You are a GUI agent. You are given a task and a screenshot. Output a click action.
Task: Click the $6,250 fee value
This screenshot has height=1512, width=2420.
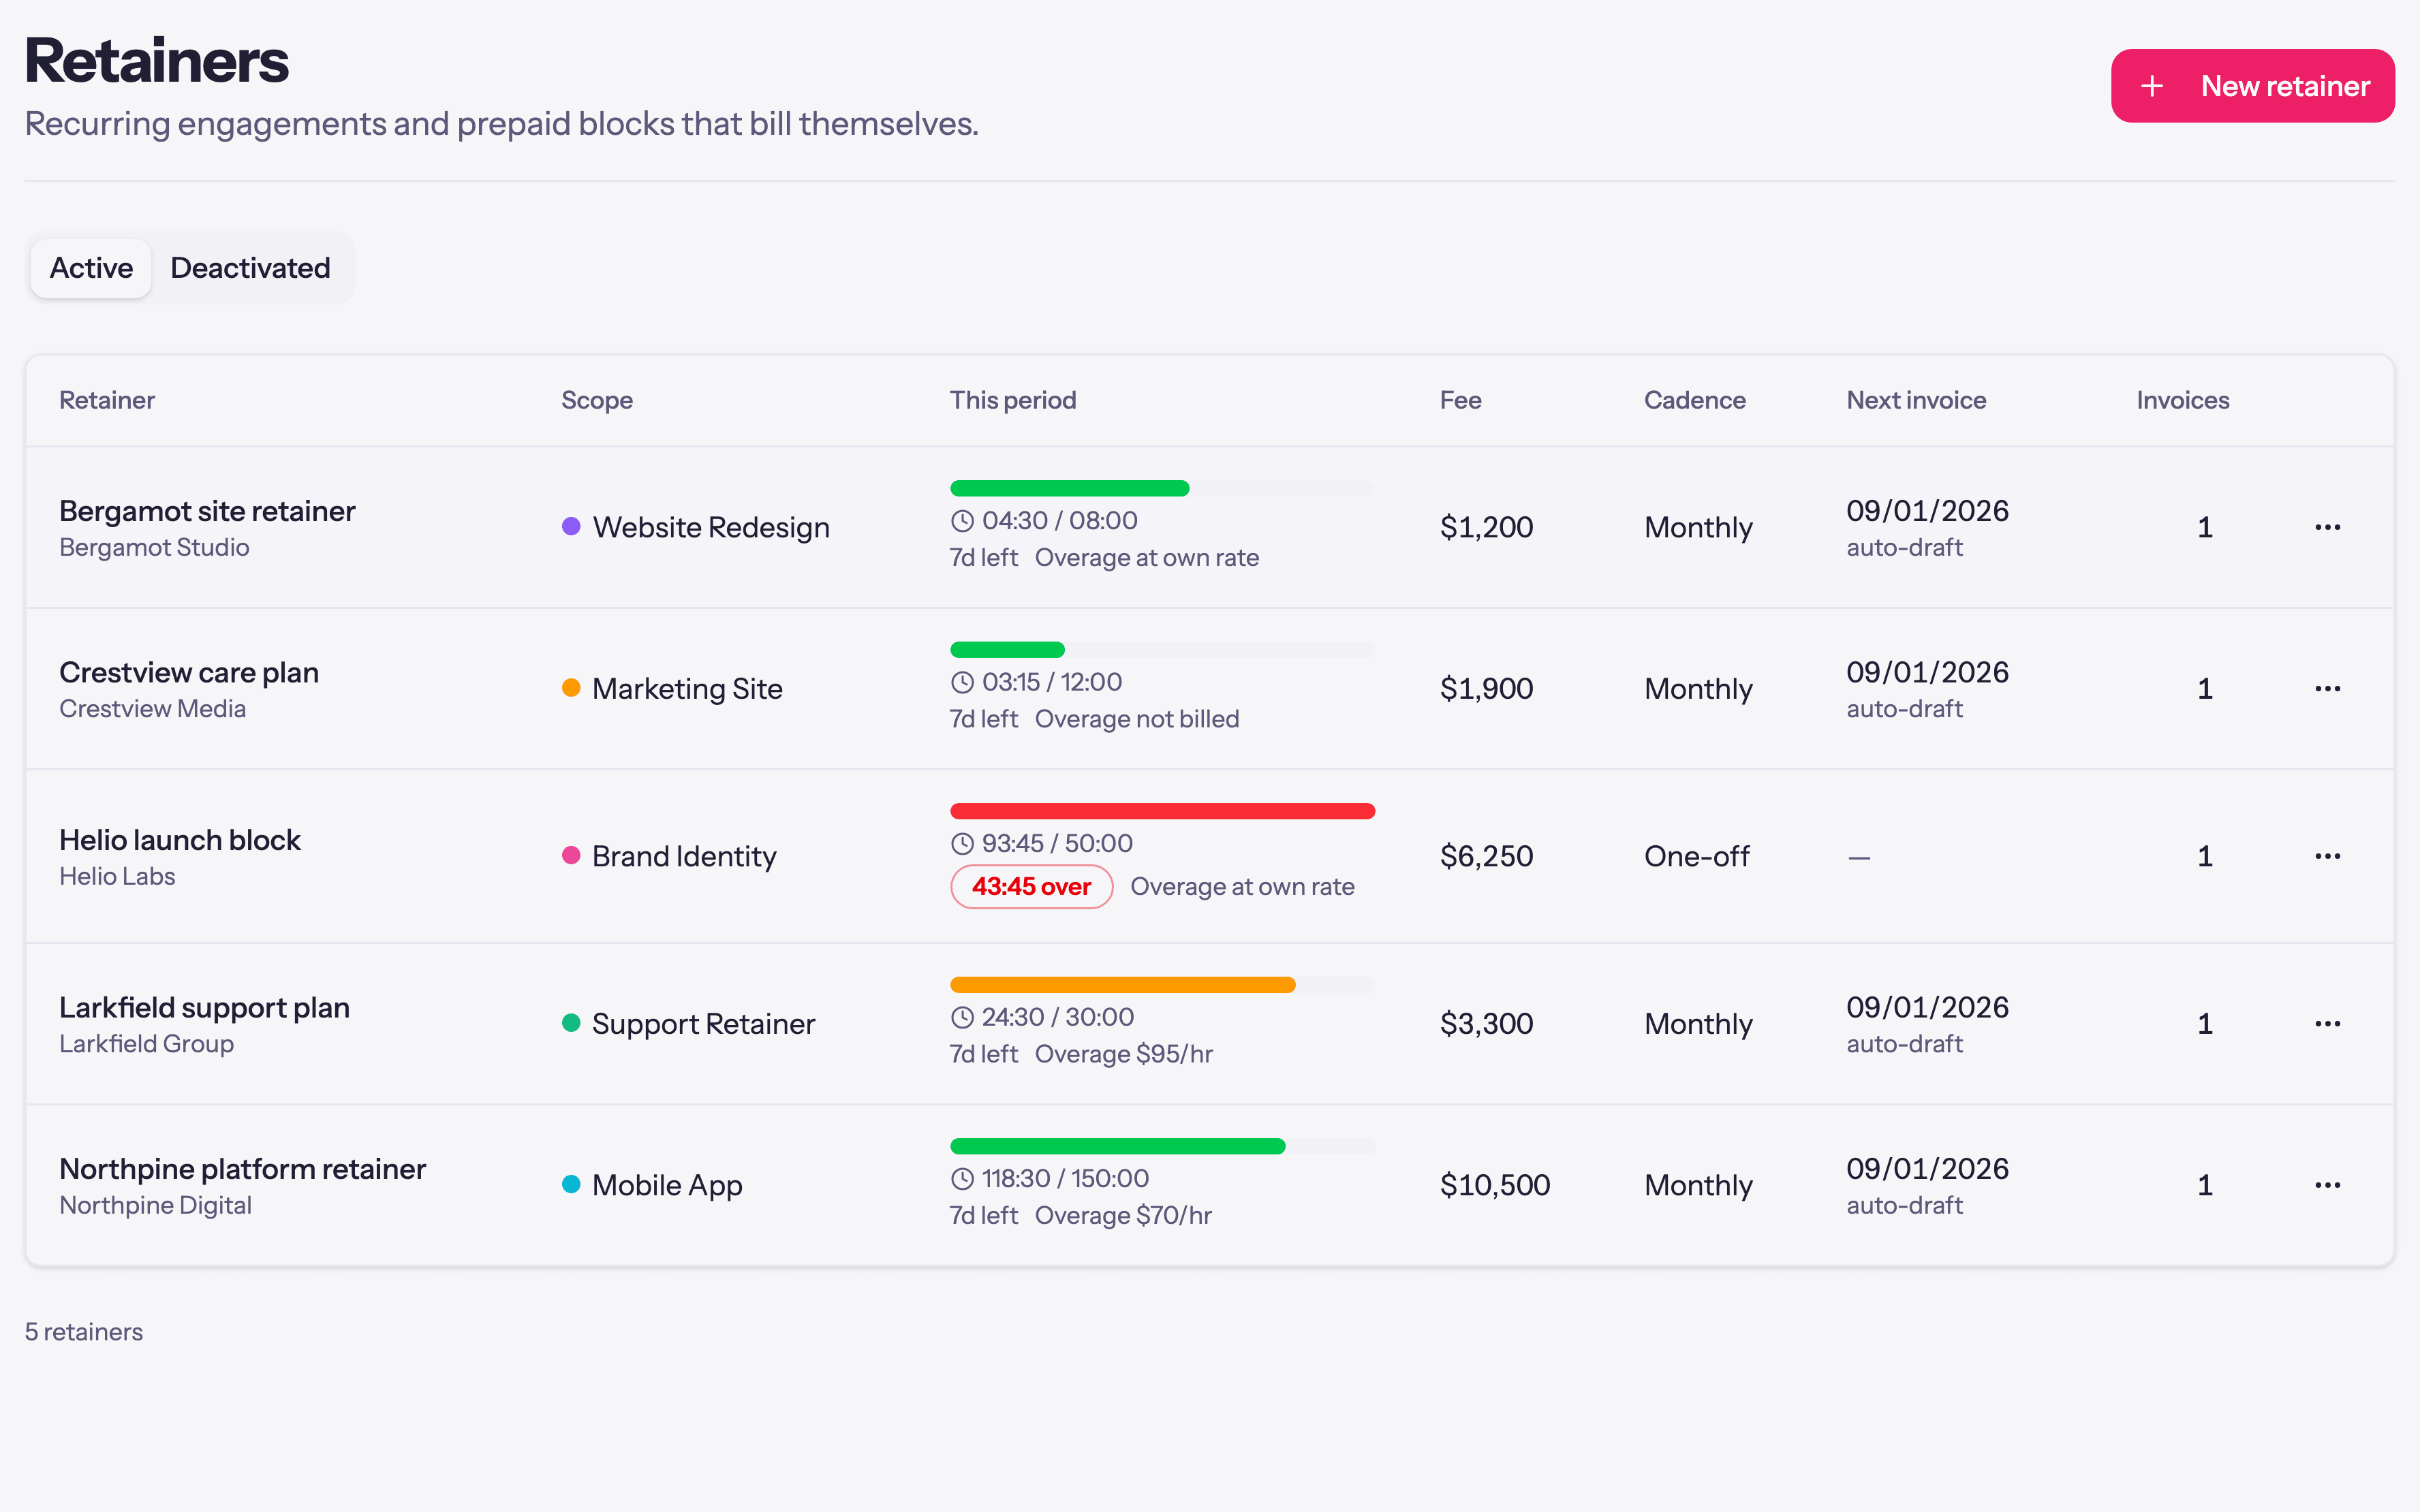coord(1486,856)
